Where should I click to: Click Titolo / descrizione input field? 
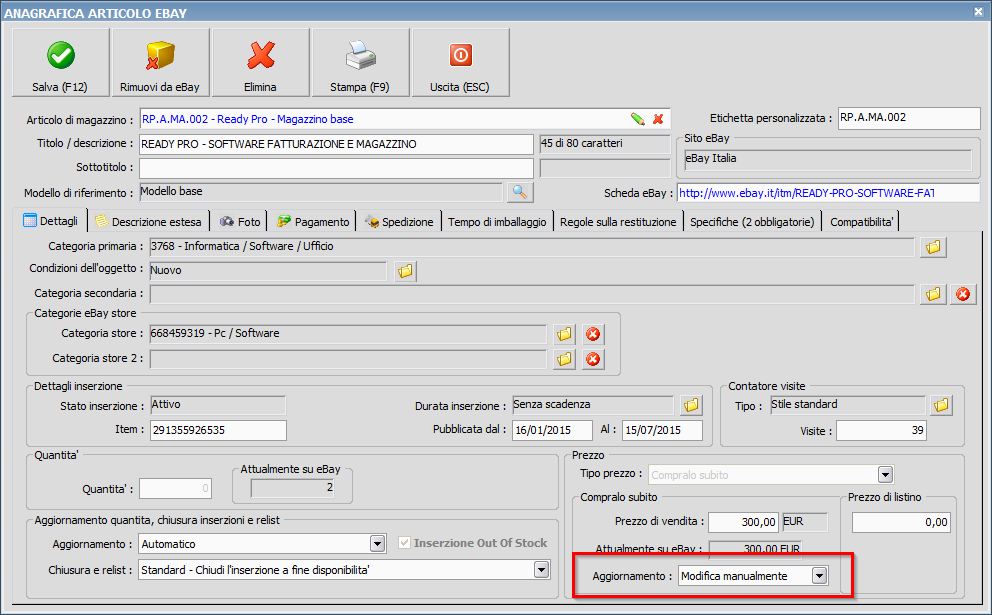click(336, 144)
